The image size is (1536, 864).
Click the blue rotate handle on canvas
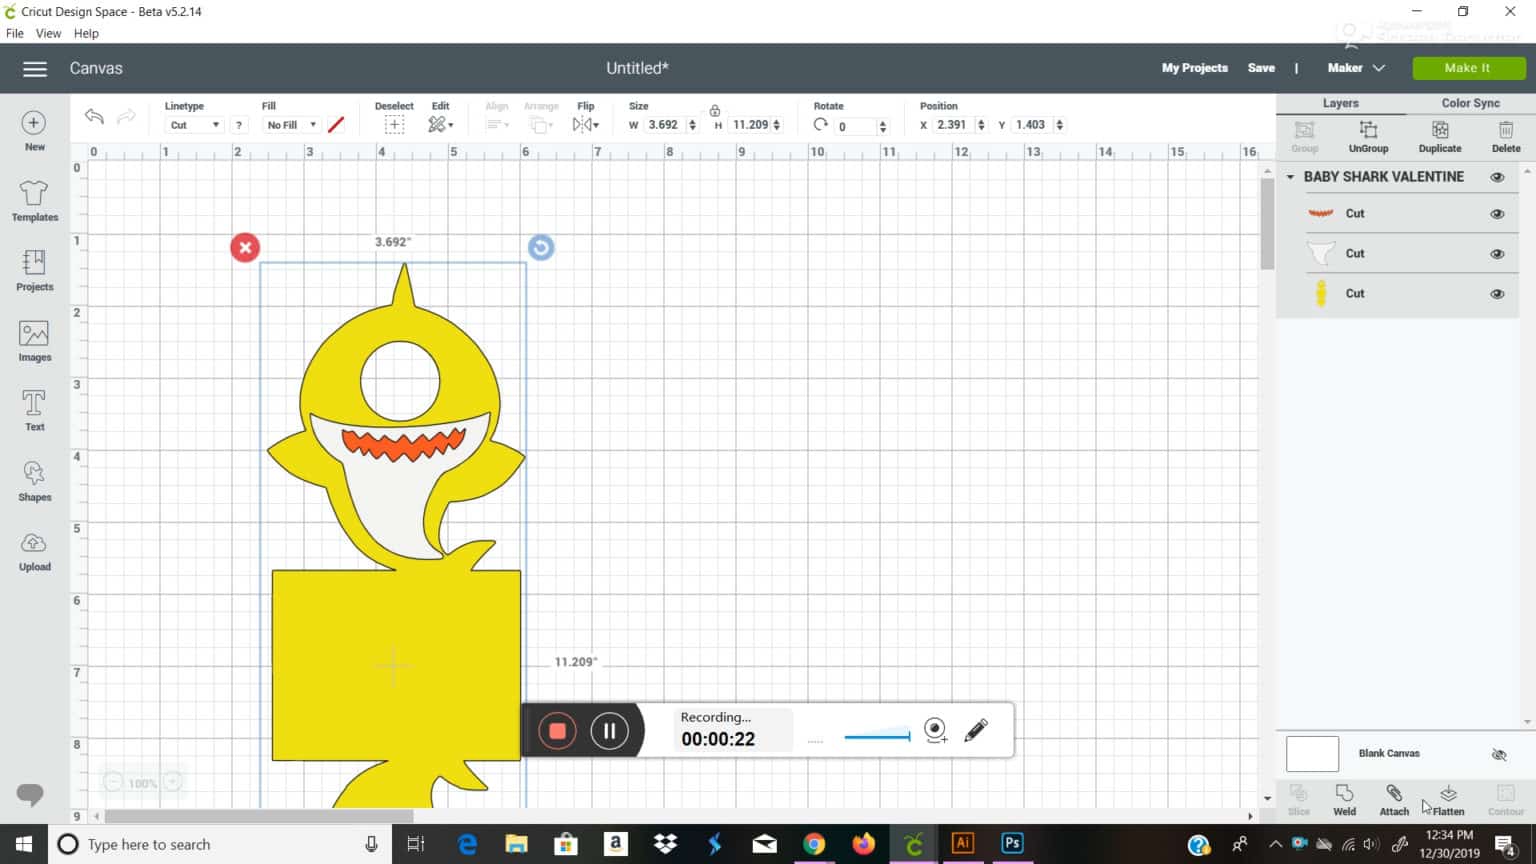coord(541,247)
